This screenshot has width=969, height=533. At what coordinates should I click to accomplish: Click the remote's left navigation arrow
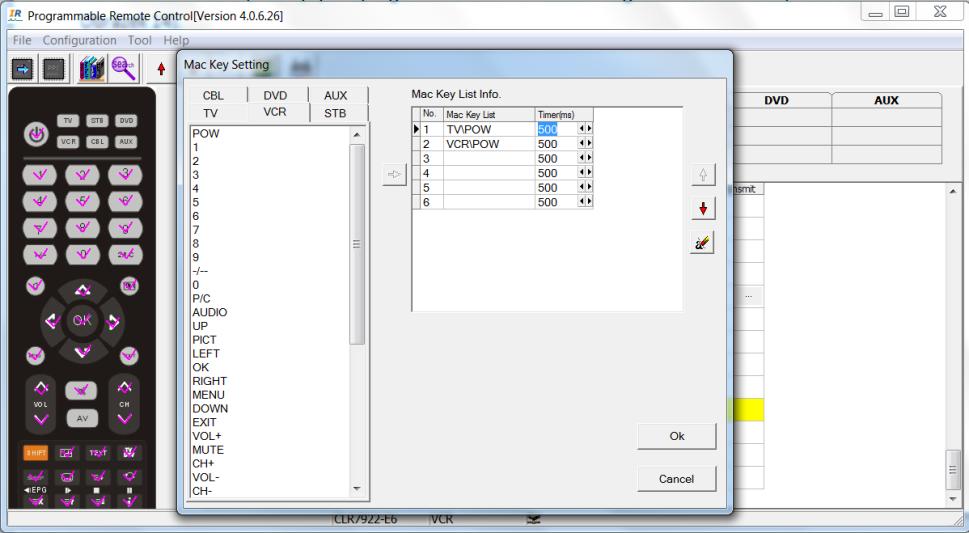tap(52, 321)
